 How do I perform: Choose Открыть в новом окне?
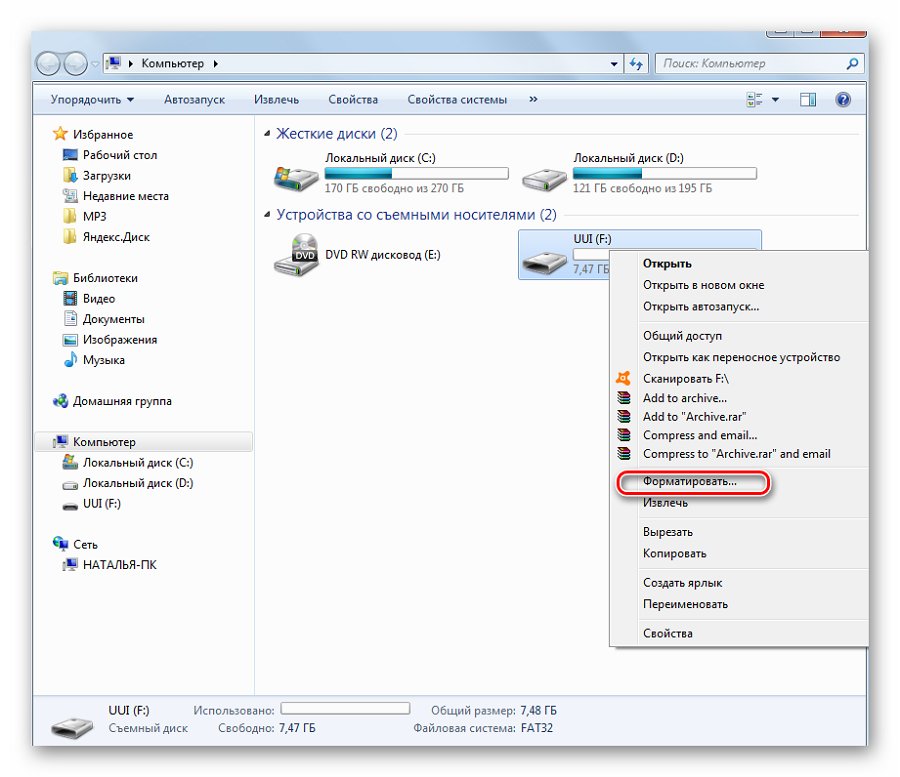(x=703, y=285)
